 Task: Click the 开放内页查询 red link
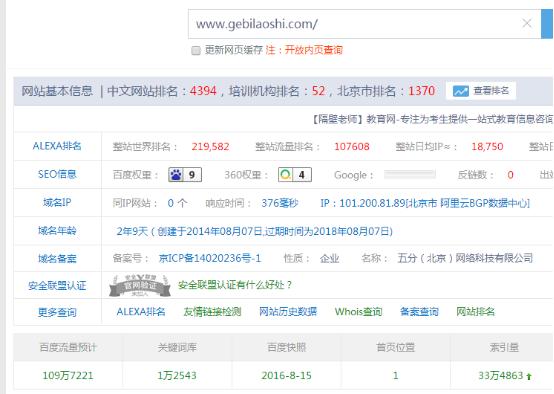pyautogui.click(x=314, y=50)
